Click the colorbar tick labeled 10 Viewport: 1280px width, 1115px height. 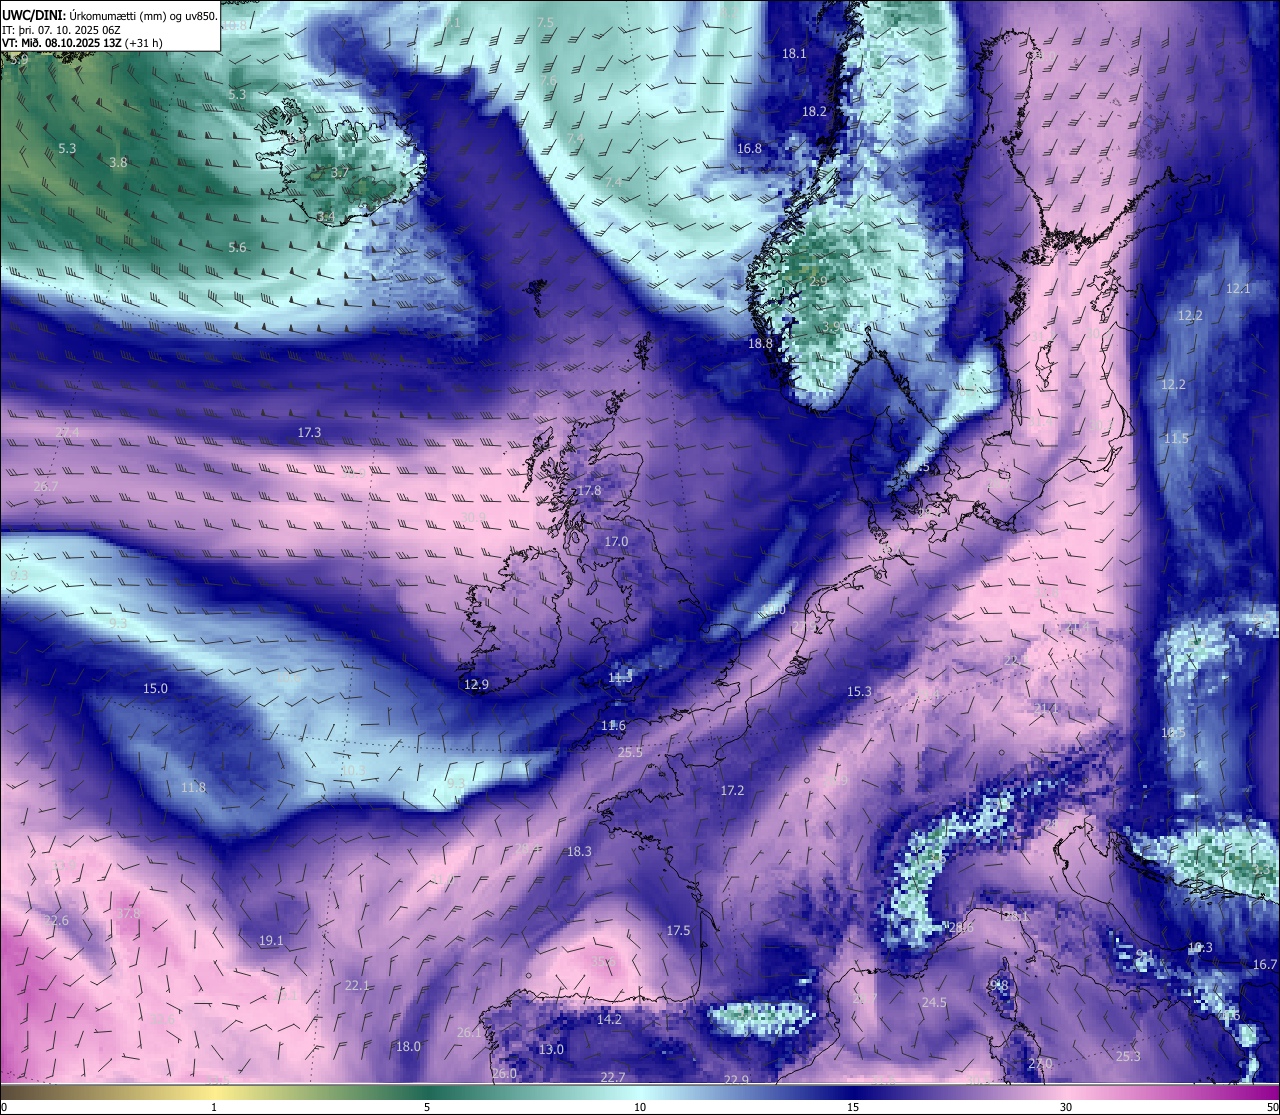click(640, 1107)
